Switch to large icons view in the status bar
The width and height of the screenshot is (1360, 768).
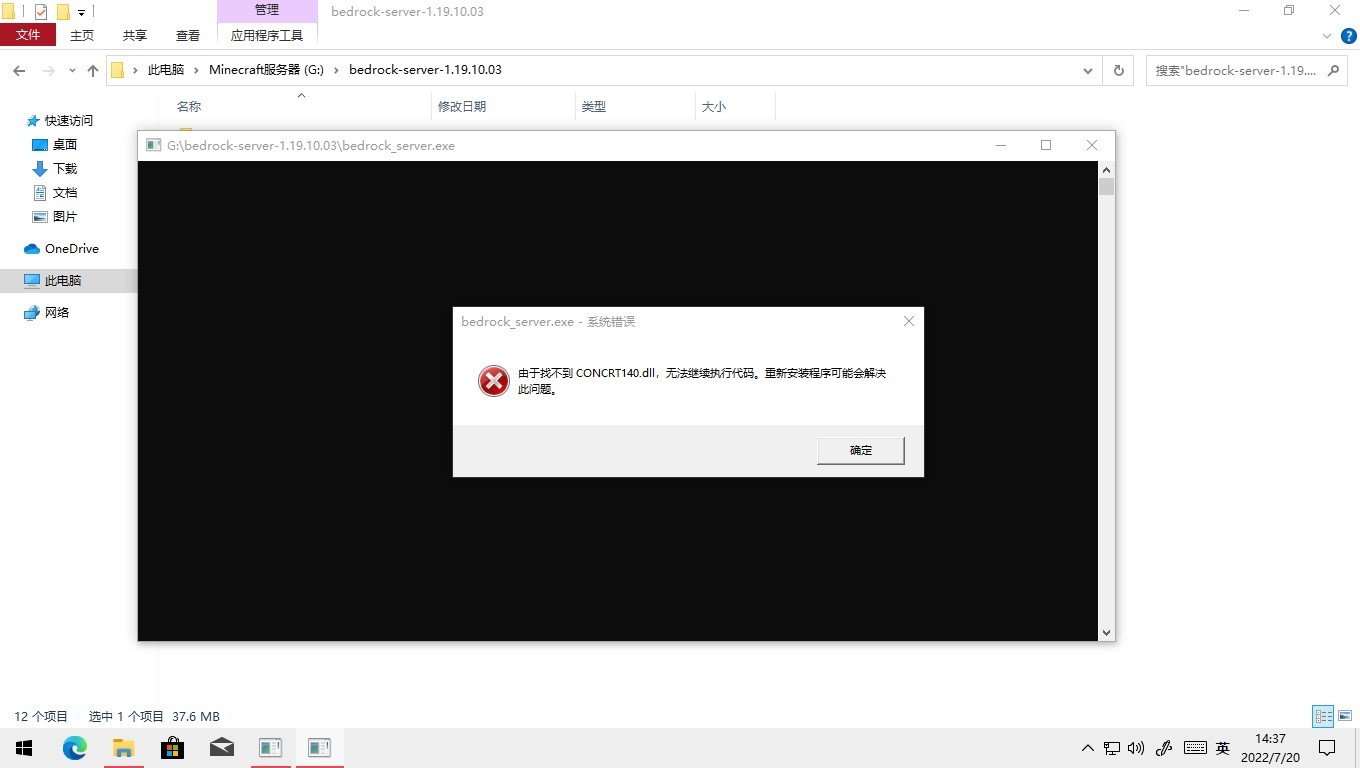pos(1345,716)
